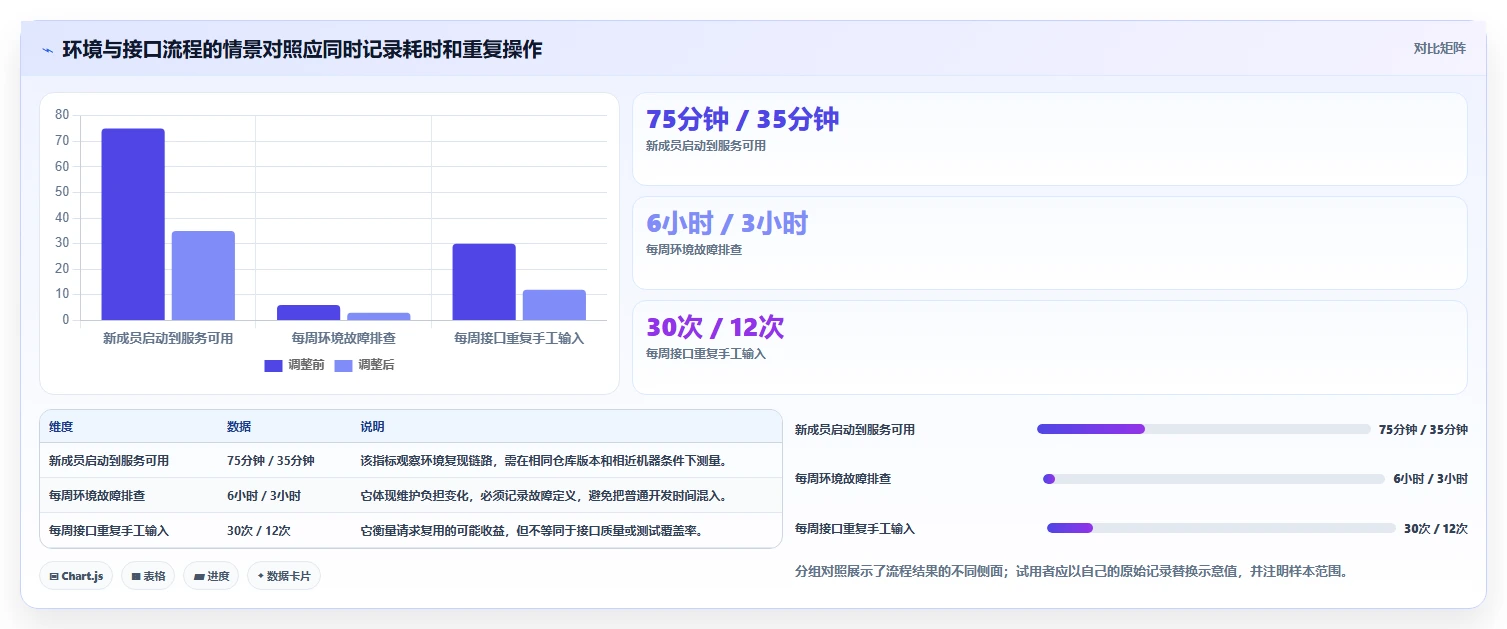Click the 75分钟 / 35分钟 table cell
The height and width of the screenshot is (629, 1507).
click(x=271, y=461)
